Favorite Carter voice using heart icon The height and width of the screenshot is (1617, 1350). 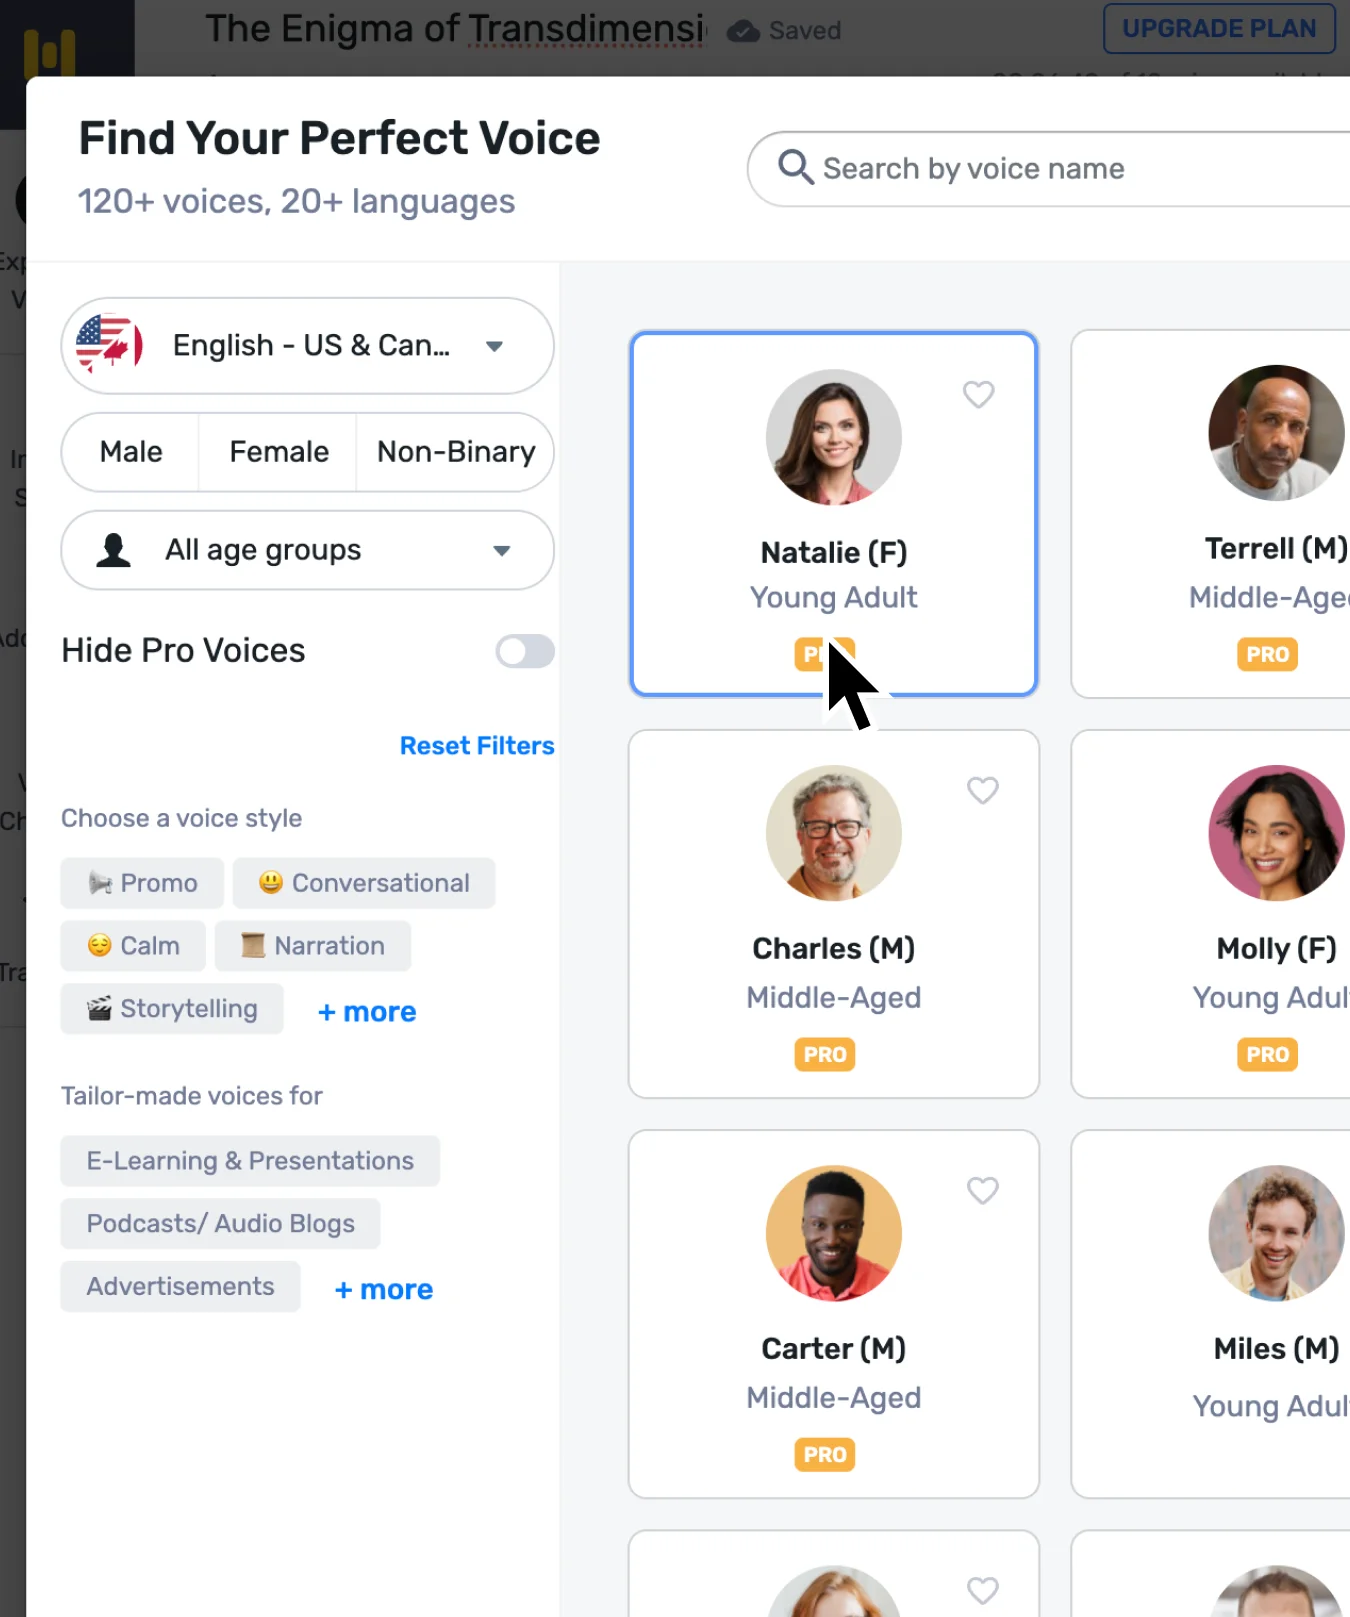(x=982, y=1191)
